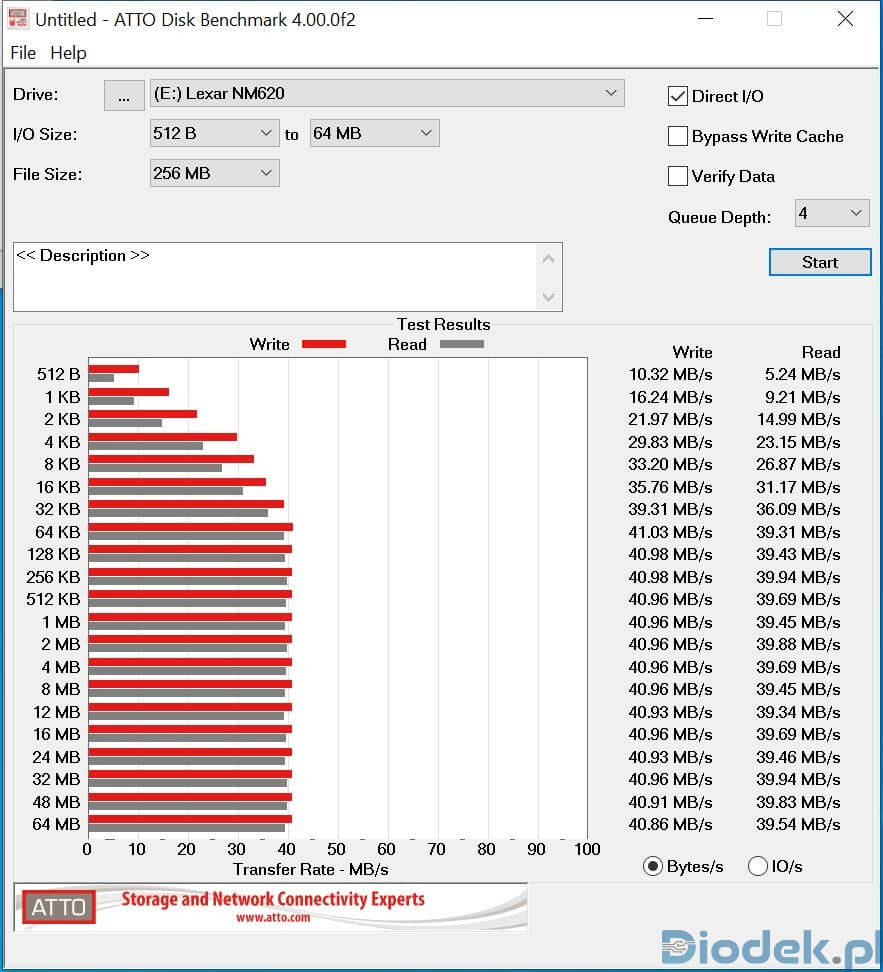Click the gray Read legend swatch
This screenshot has height=972, width=883.
[x=461, y=344]
